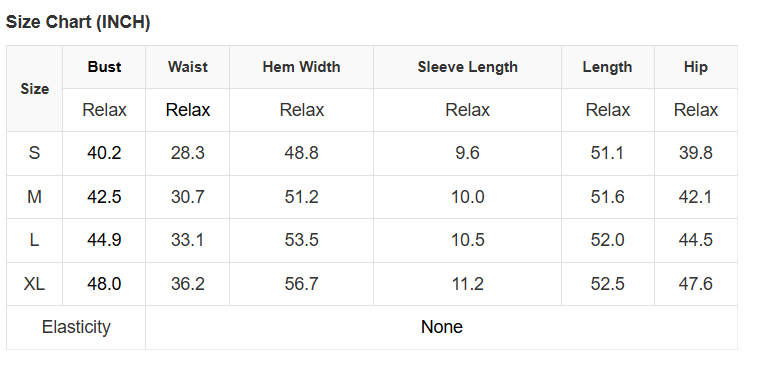The image size is (757, 367).
Task: Click bust value 40.2 for size S
Action: coord(104,153)
